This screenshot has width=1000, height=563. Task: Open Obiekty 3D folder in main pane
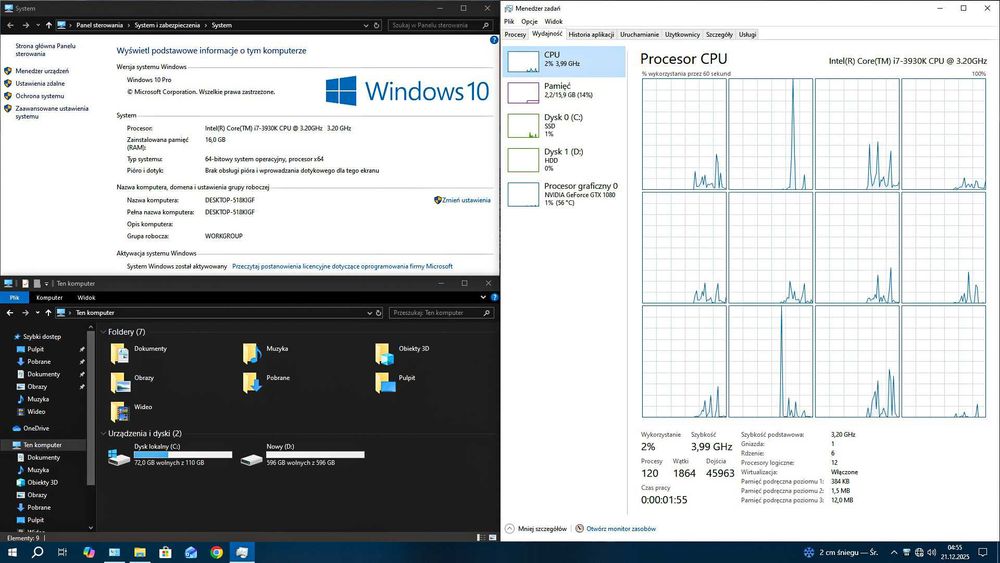coord(402,353)
